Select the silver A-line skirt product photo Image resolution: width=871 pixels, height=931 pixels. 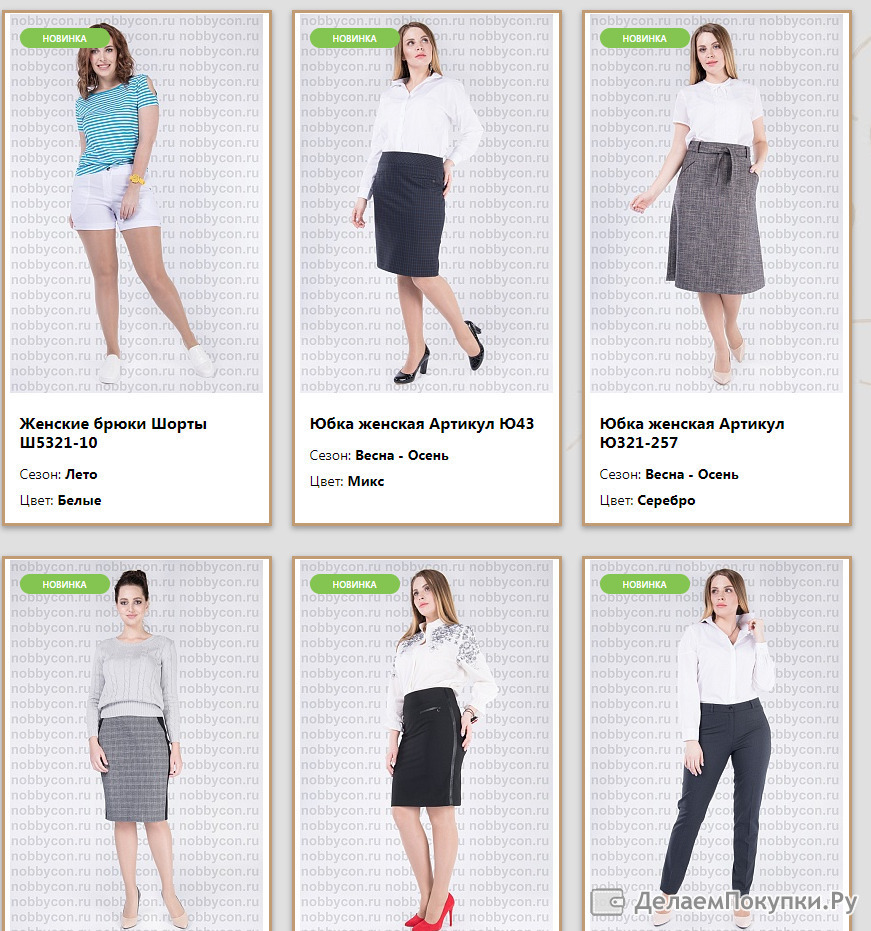[716, 203]
